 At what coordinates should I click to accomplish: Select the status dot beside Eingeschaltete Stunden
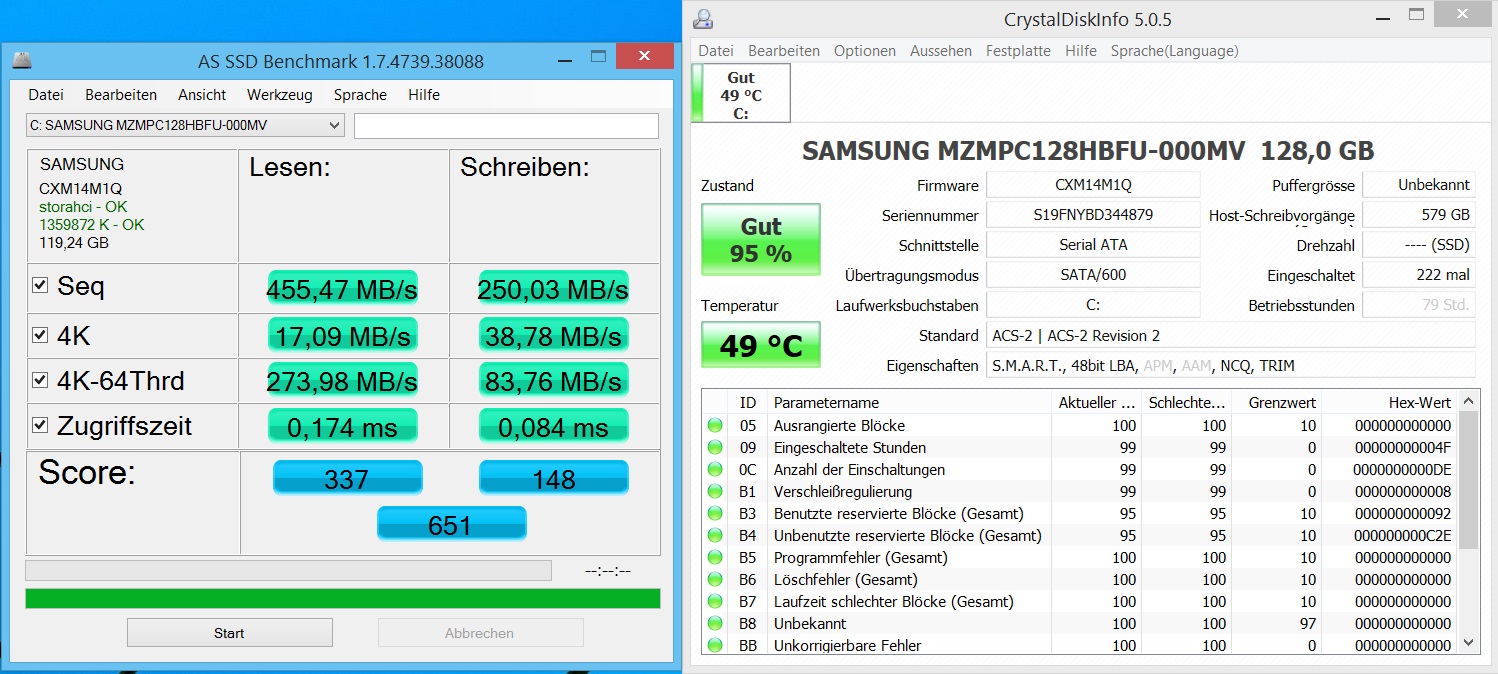click(x=715, y=448)
